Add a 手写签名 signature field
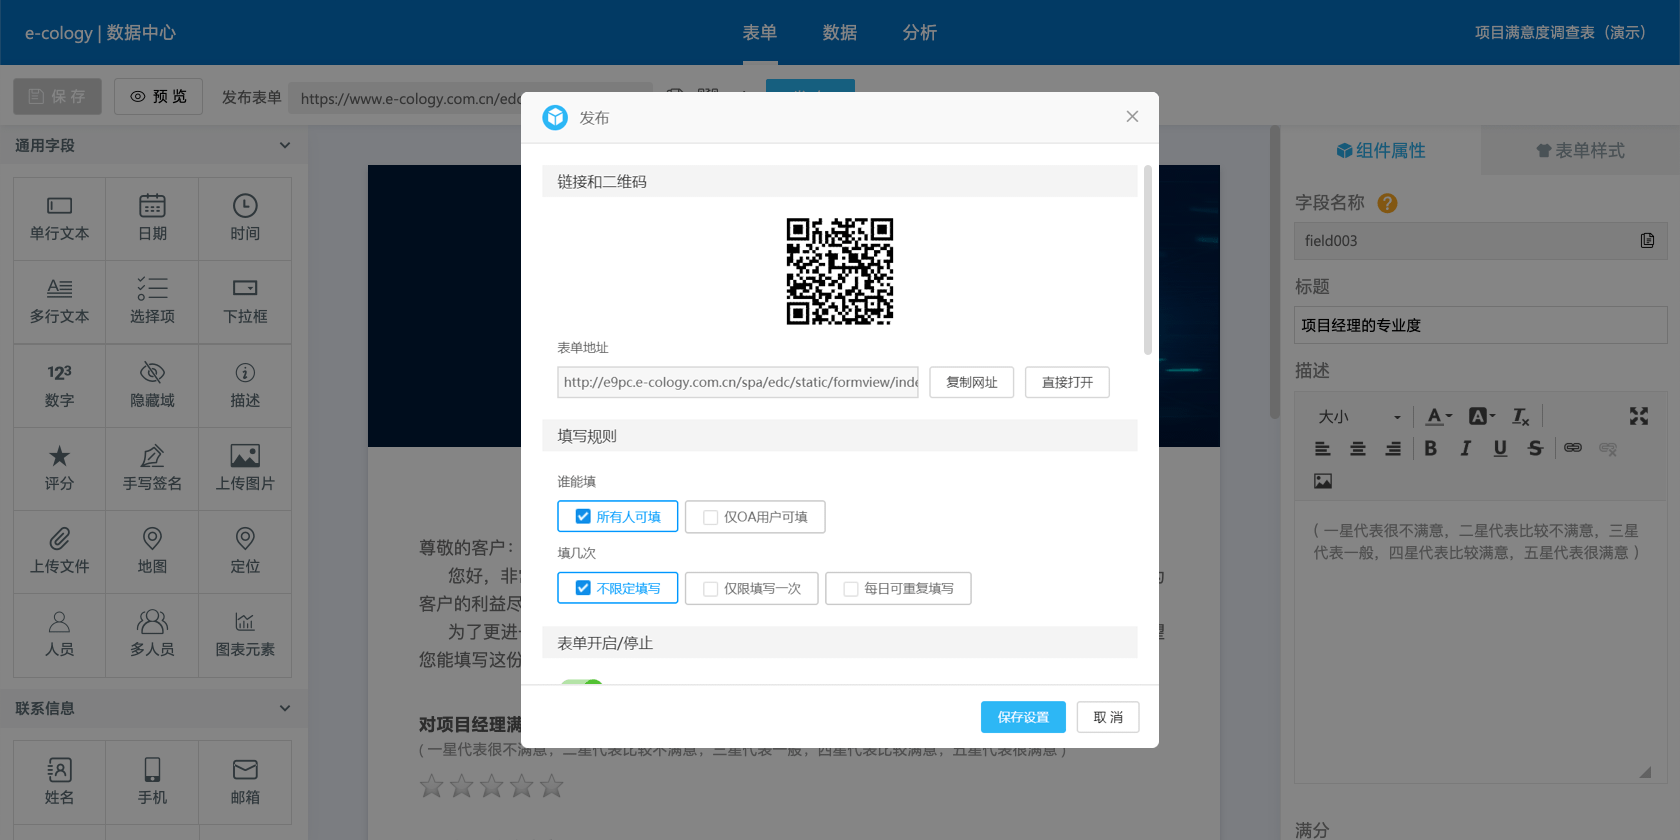The width and height of the screenshot is (1680, 840). [152, 469]
